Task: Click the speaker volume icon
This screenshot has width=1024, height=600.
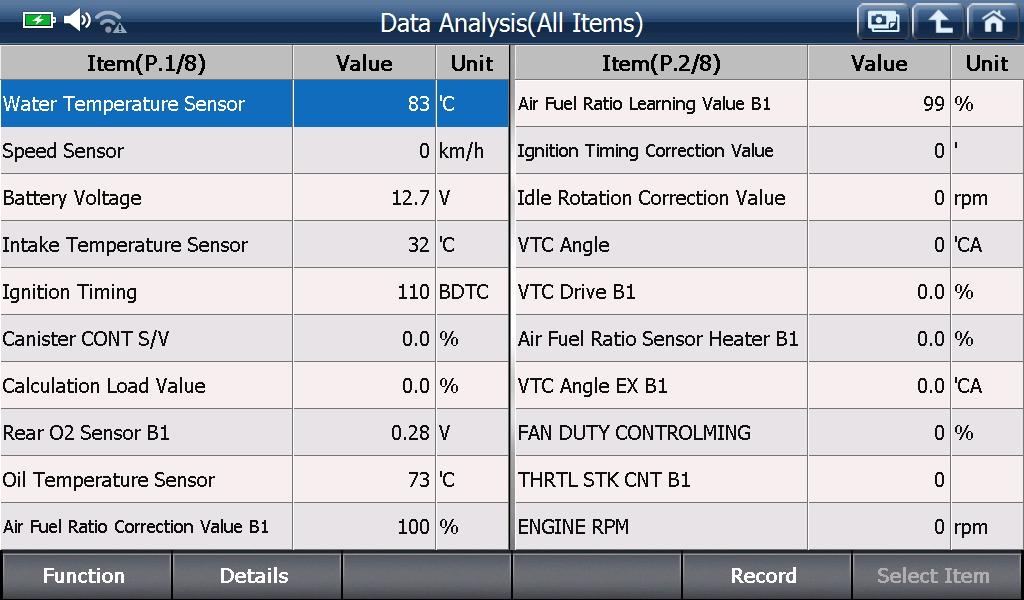Action: [x=77, y=20]
